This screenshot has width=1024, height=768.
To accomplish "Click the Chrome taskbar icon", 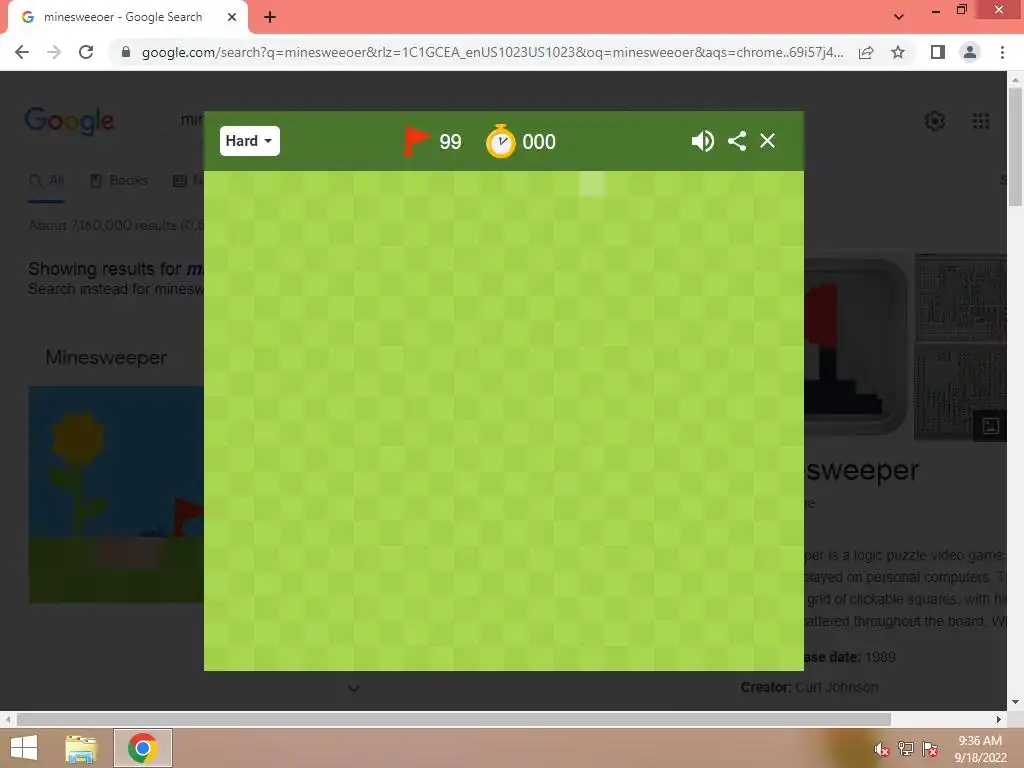I will 142,748.
